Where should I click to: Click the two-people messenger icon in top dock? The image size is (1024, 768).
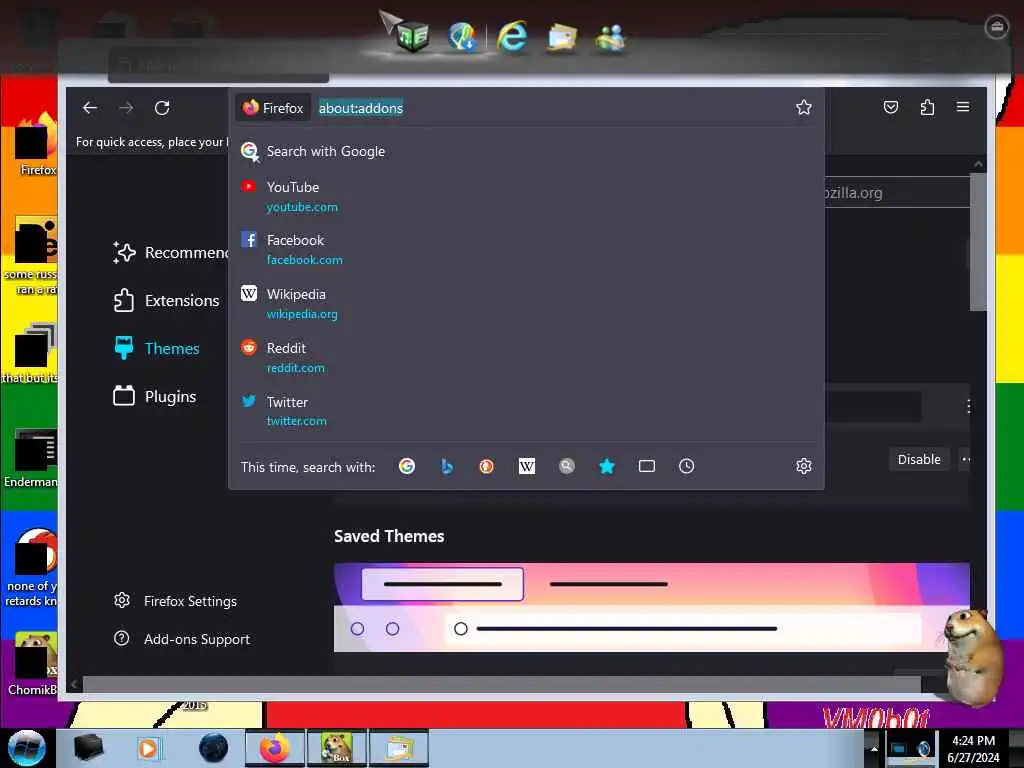[611, 37]
